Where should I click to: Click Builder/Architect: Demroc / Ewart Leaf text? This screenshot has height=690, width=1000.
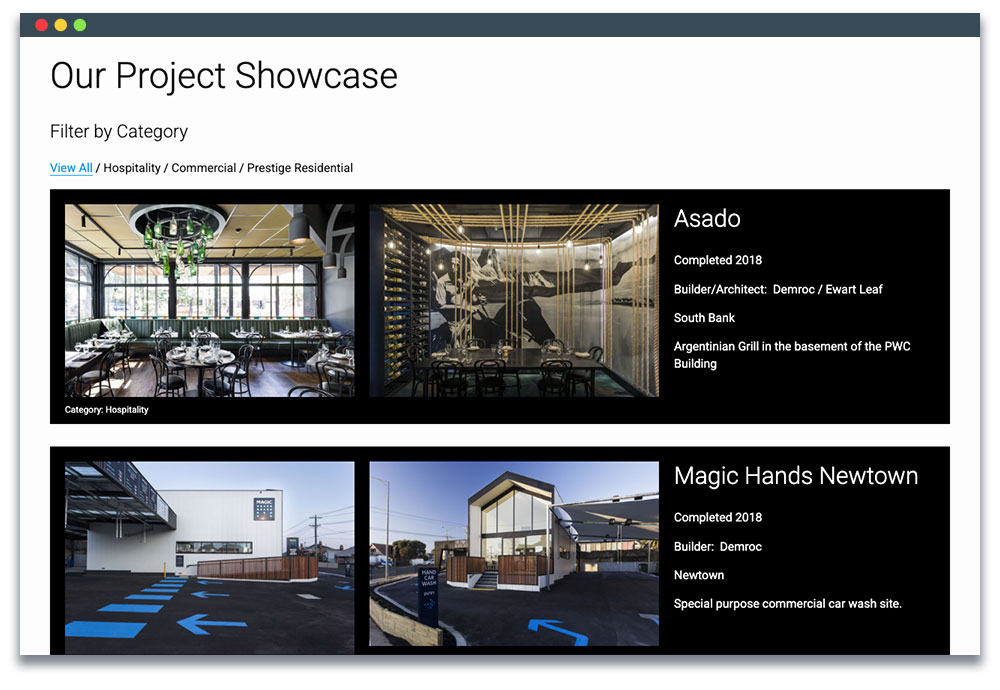pos(778,289)
